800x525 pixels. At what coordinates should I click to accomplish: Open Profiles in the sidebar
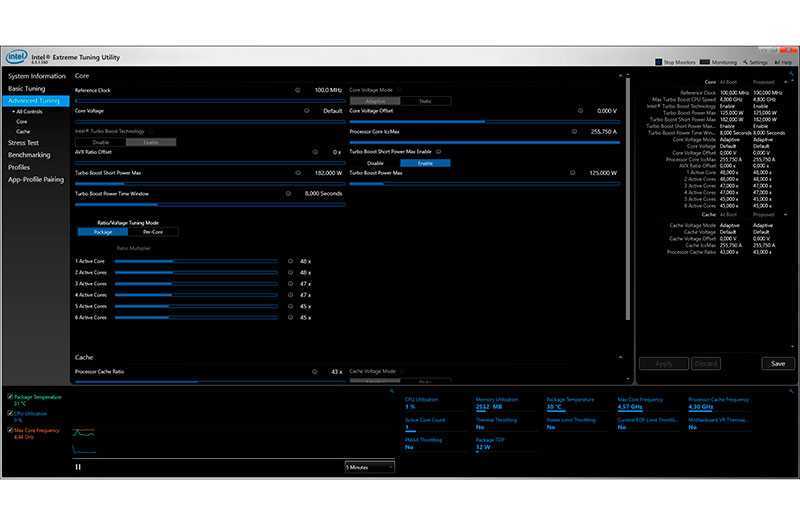(x=19, y=167)
